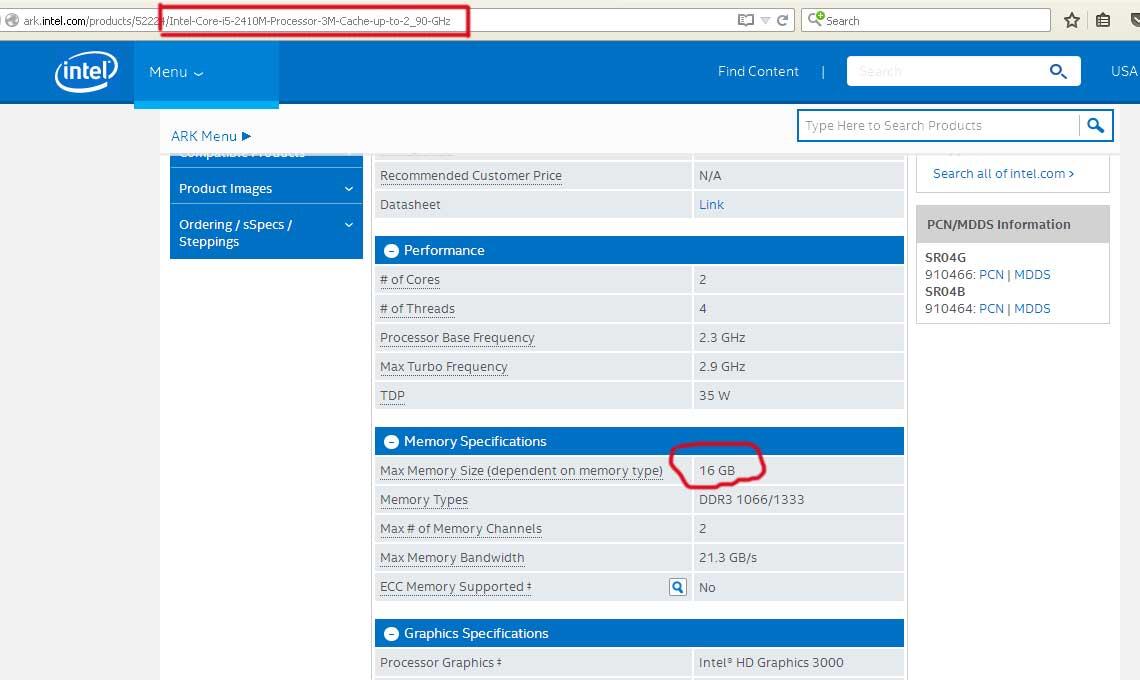Collapse the Graphics Specifications section
Screen dimensions: 1140x680
(391, 633)
